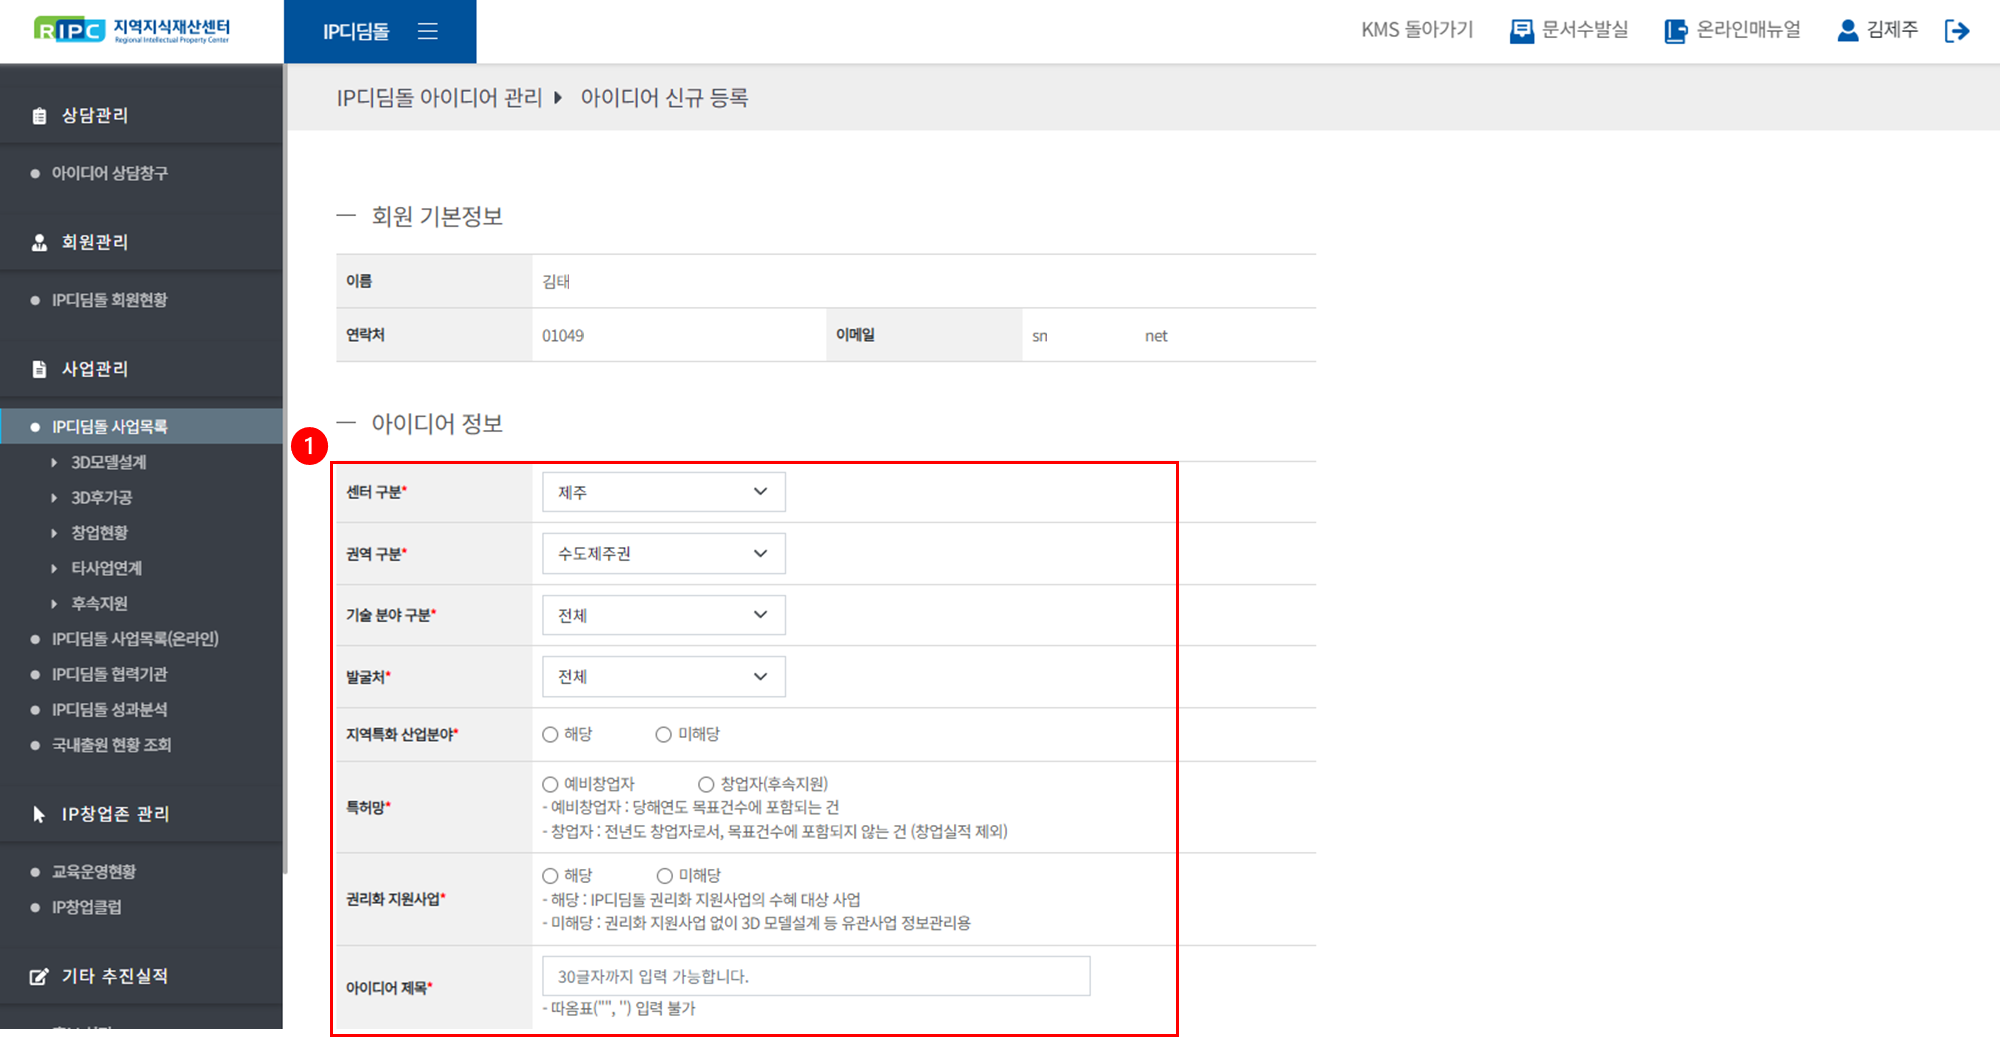Open 온라인매뉴얼 manual icon

1675,31
